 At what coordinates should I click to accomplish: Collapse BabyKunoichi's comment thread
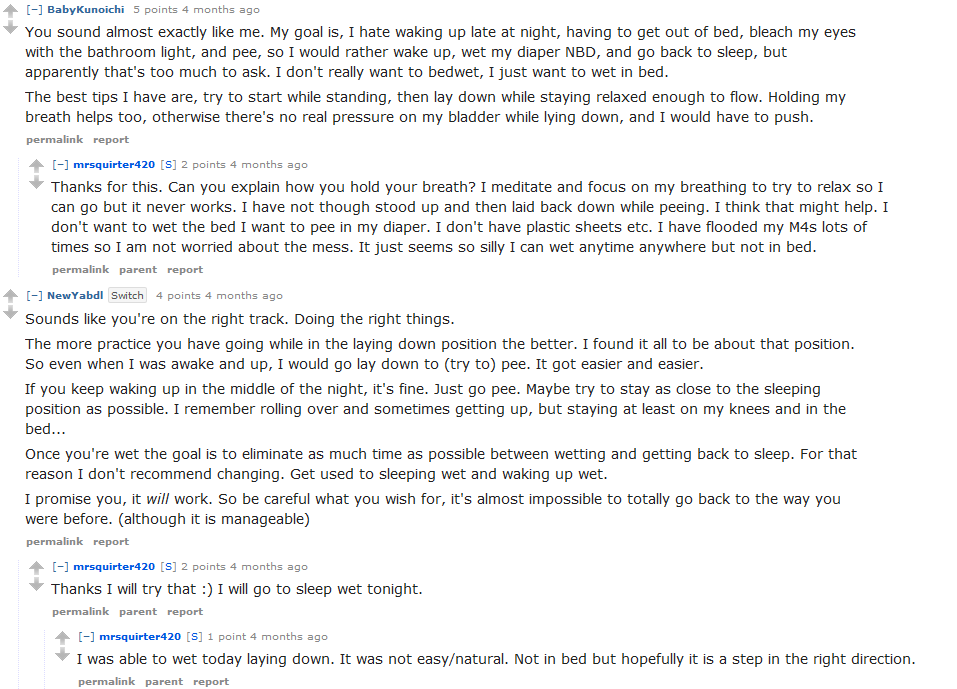click(34, 10)
